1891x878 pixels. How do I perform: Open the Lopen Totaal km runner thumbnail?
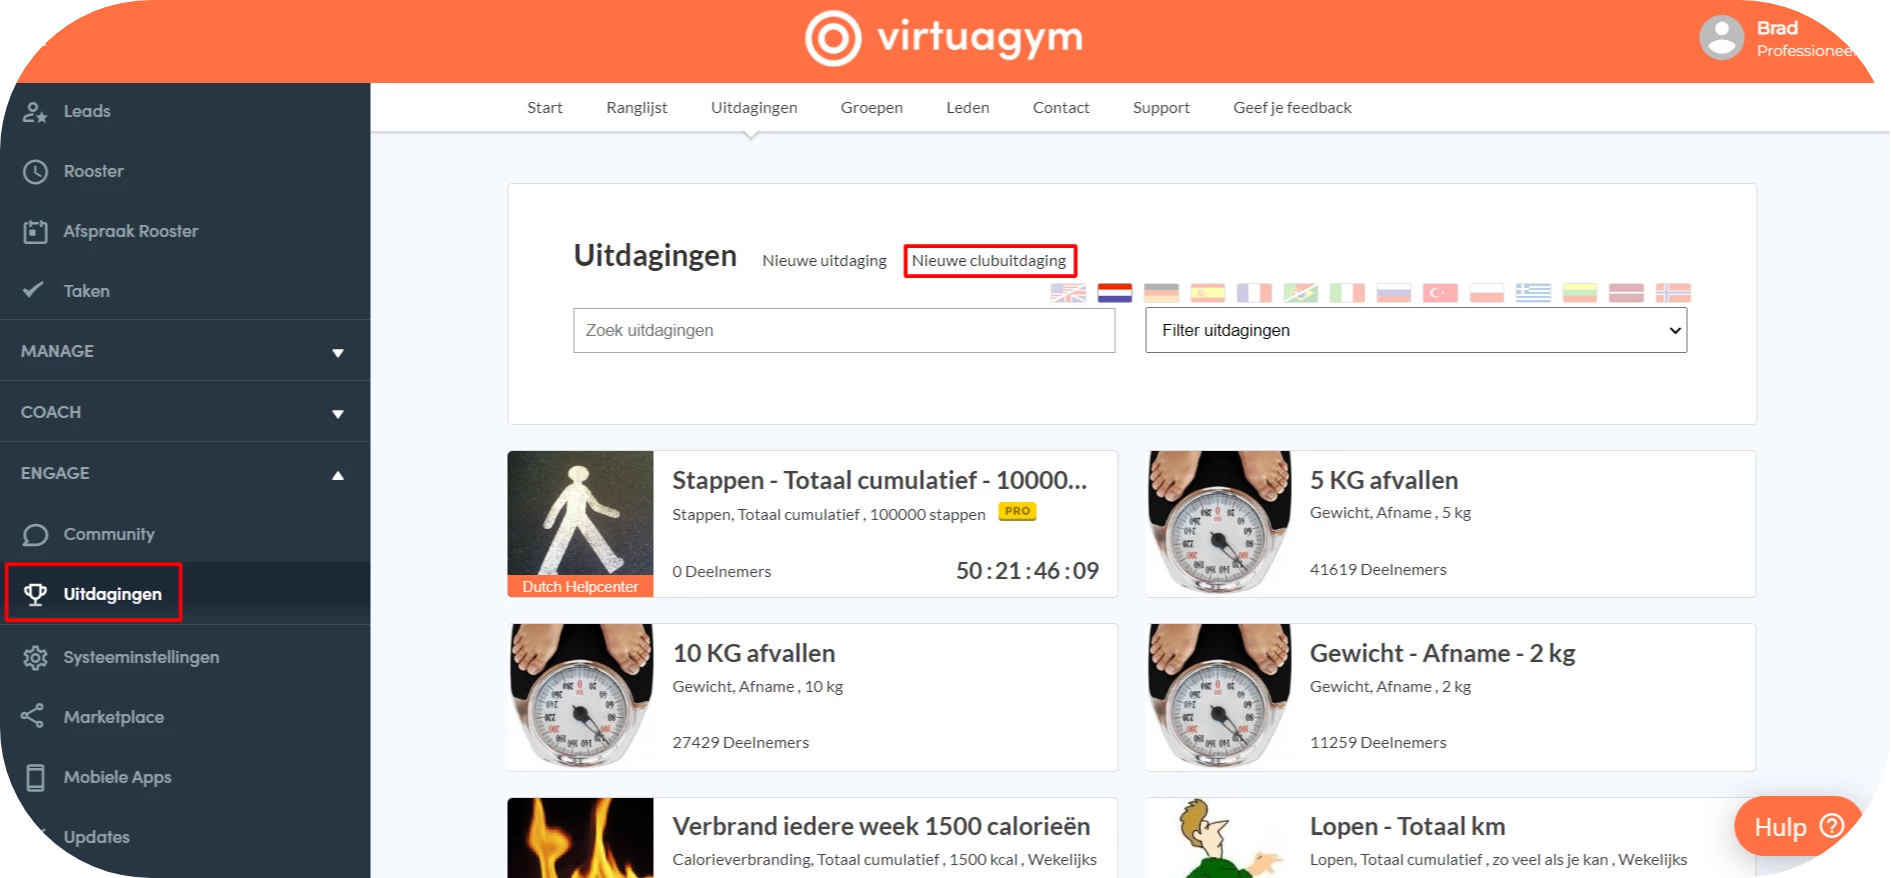[x=1218, y=838]
